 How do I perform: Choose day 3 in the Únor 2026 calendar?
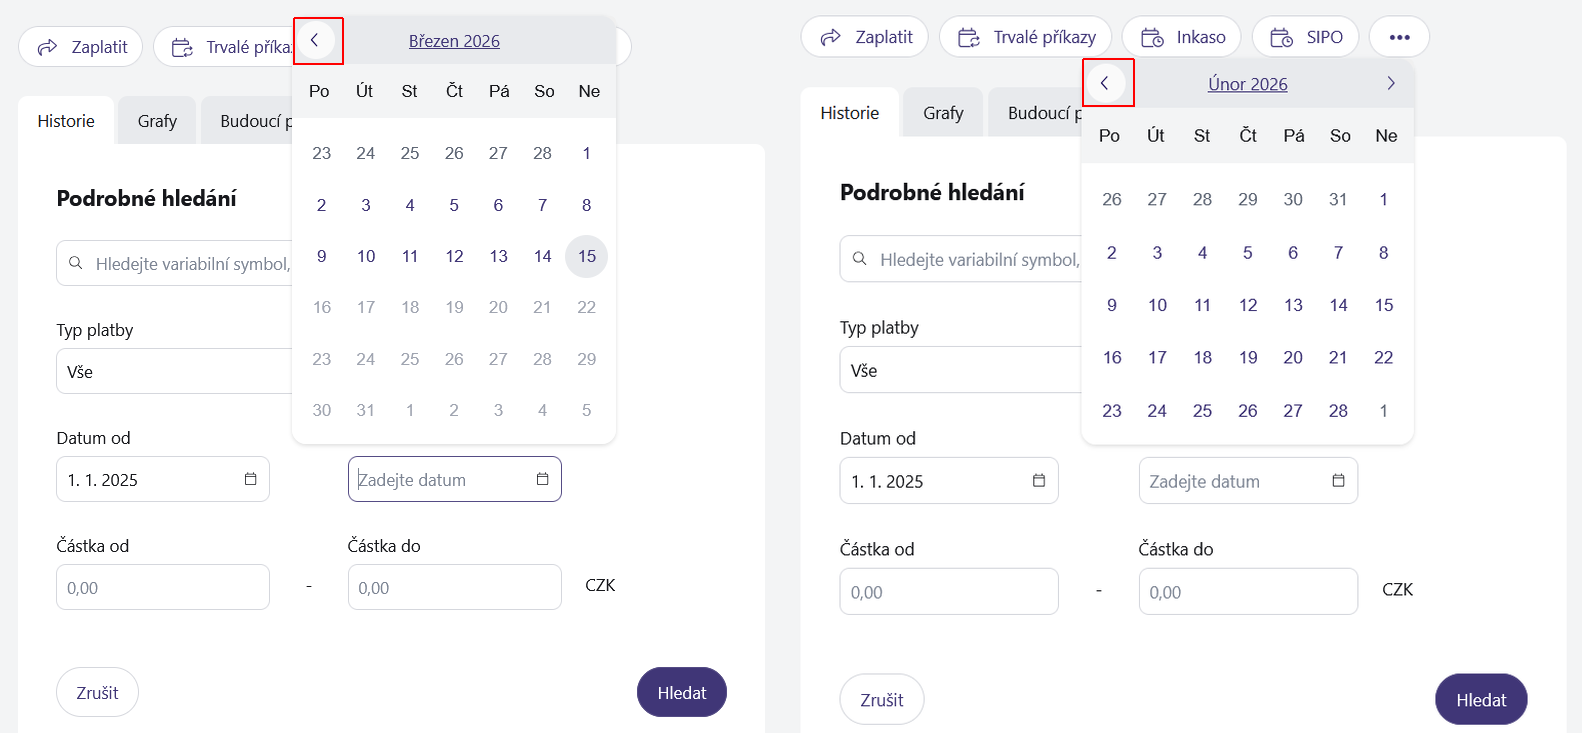click(1157, 252)
